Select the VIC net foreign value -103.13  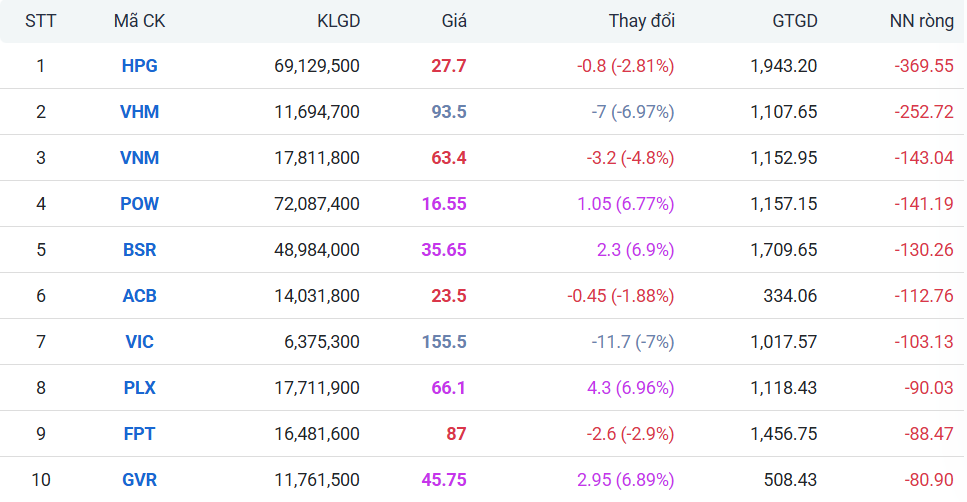coord(924,342)
